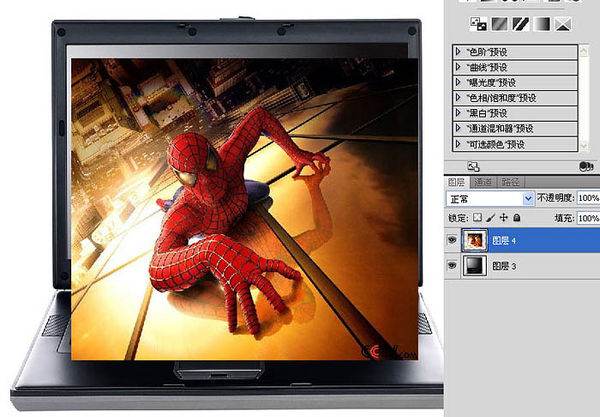This screenshot has width=600, height=417.
Task: Select the 图层 3 thumbnail
Action: pos(474,266)
